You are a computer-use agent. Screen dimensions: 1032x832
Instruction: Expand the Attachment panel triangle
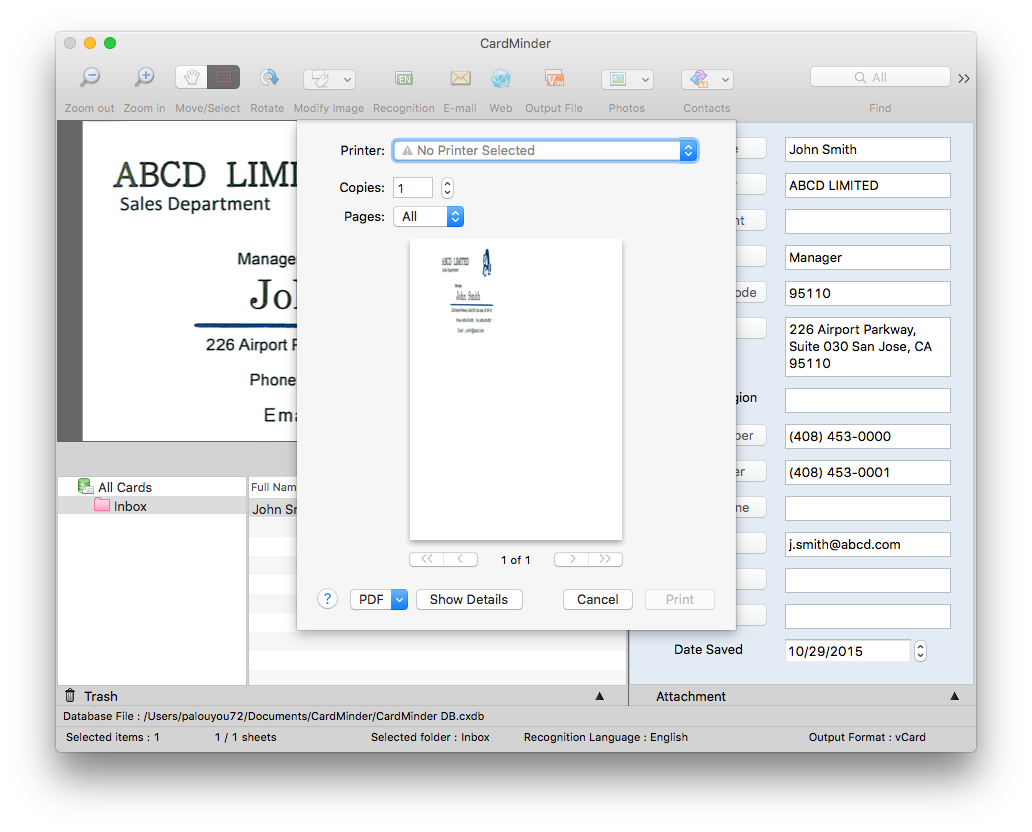click(x=954, y=696)
